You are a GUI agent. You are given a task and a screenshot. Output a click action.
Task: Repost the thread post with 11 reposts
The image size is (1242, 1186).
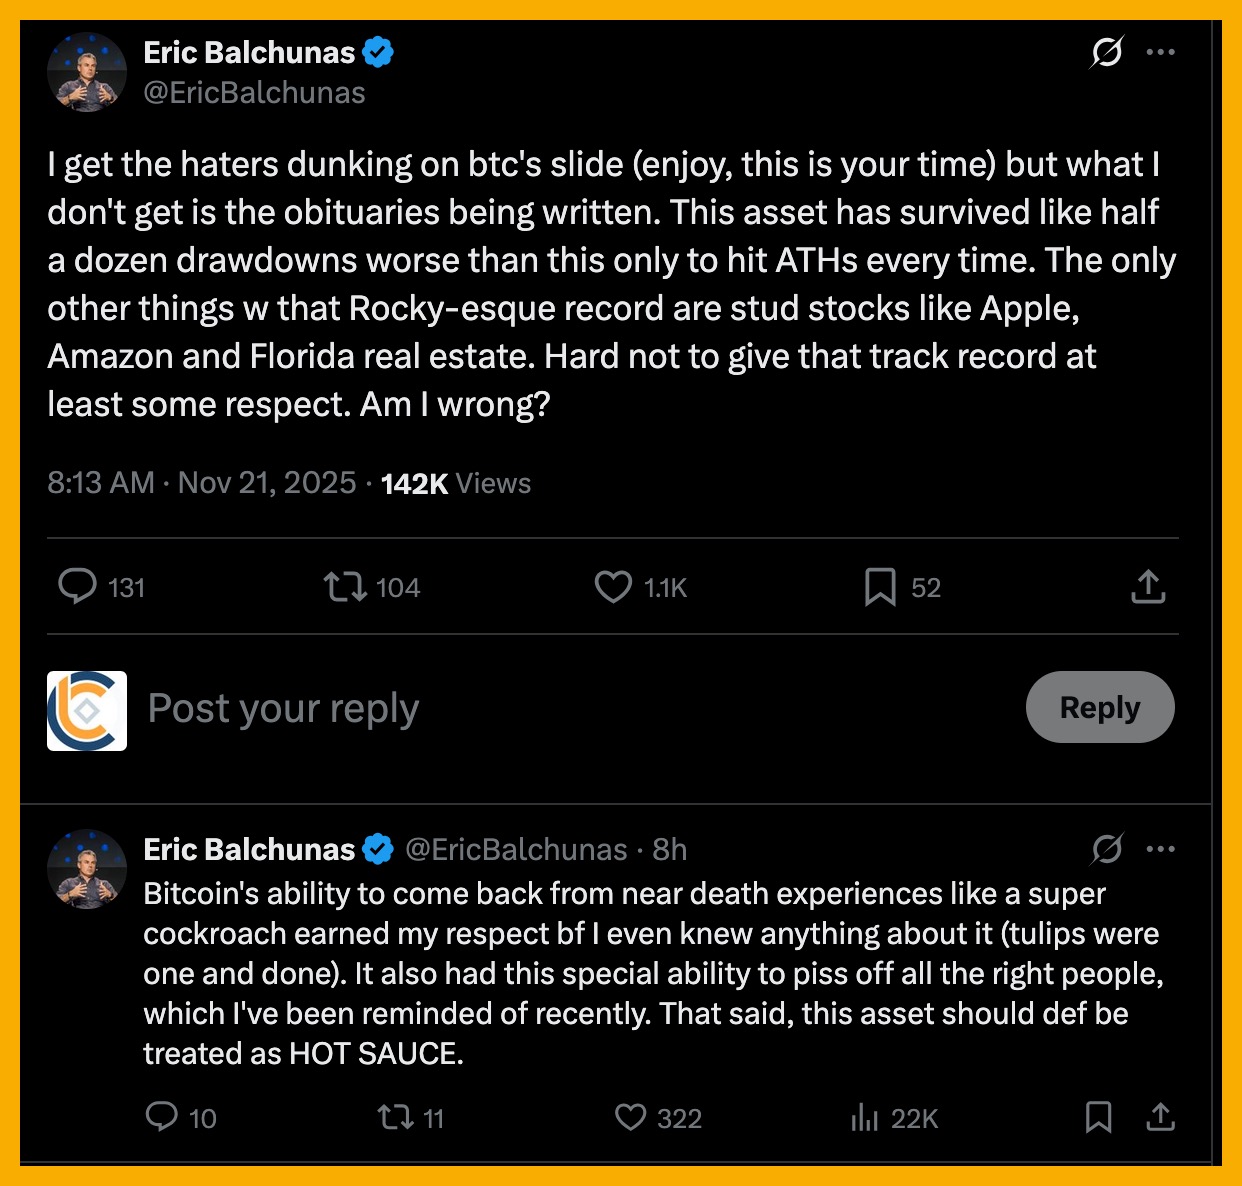coord(395,1117)
